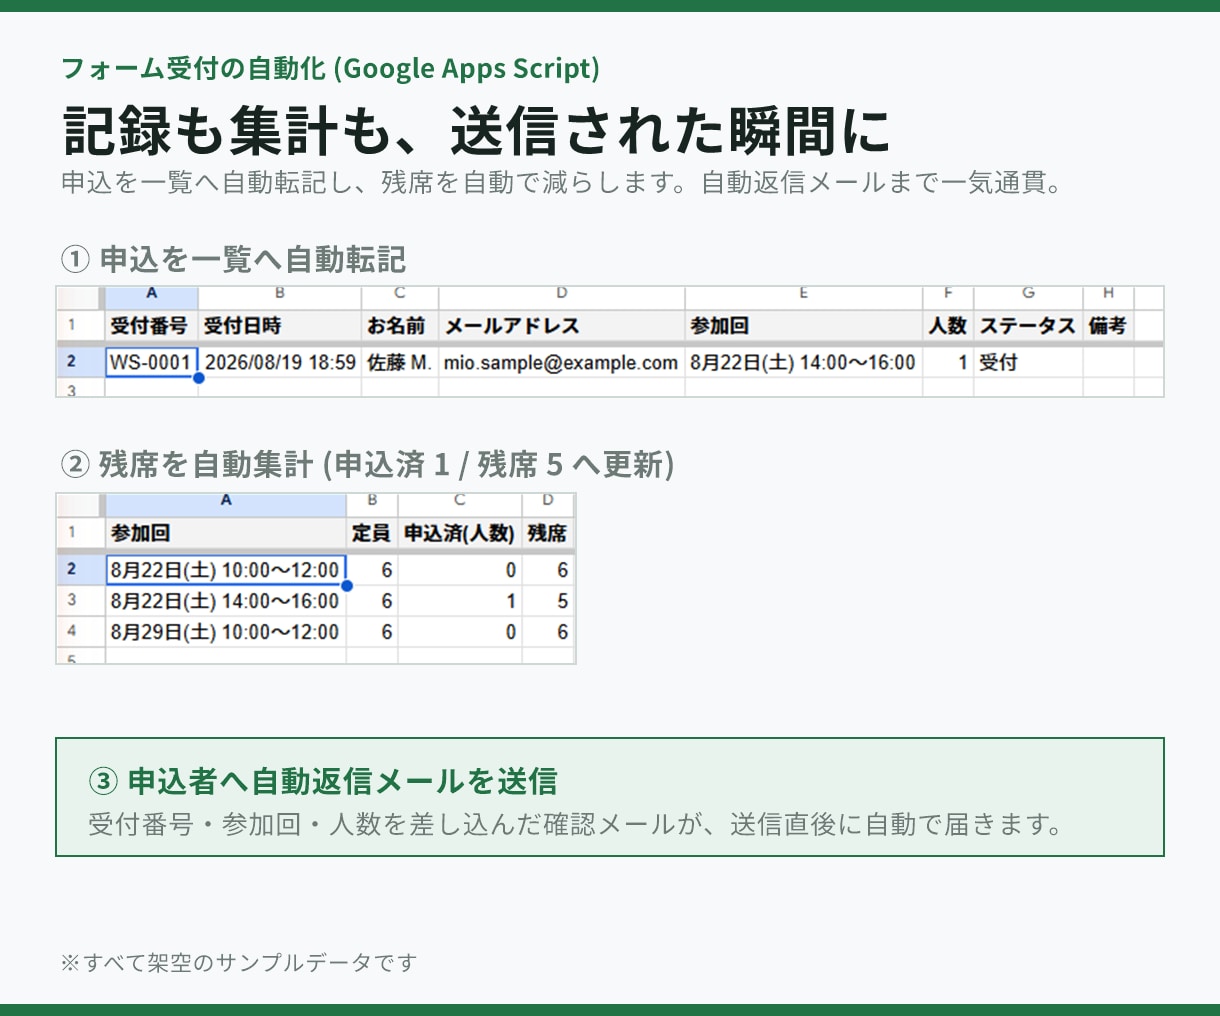This screenshot has height=1016, width=1220.
Task: Select the 受付番号 header cell
Action: (x=152, y=326)
